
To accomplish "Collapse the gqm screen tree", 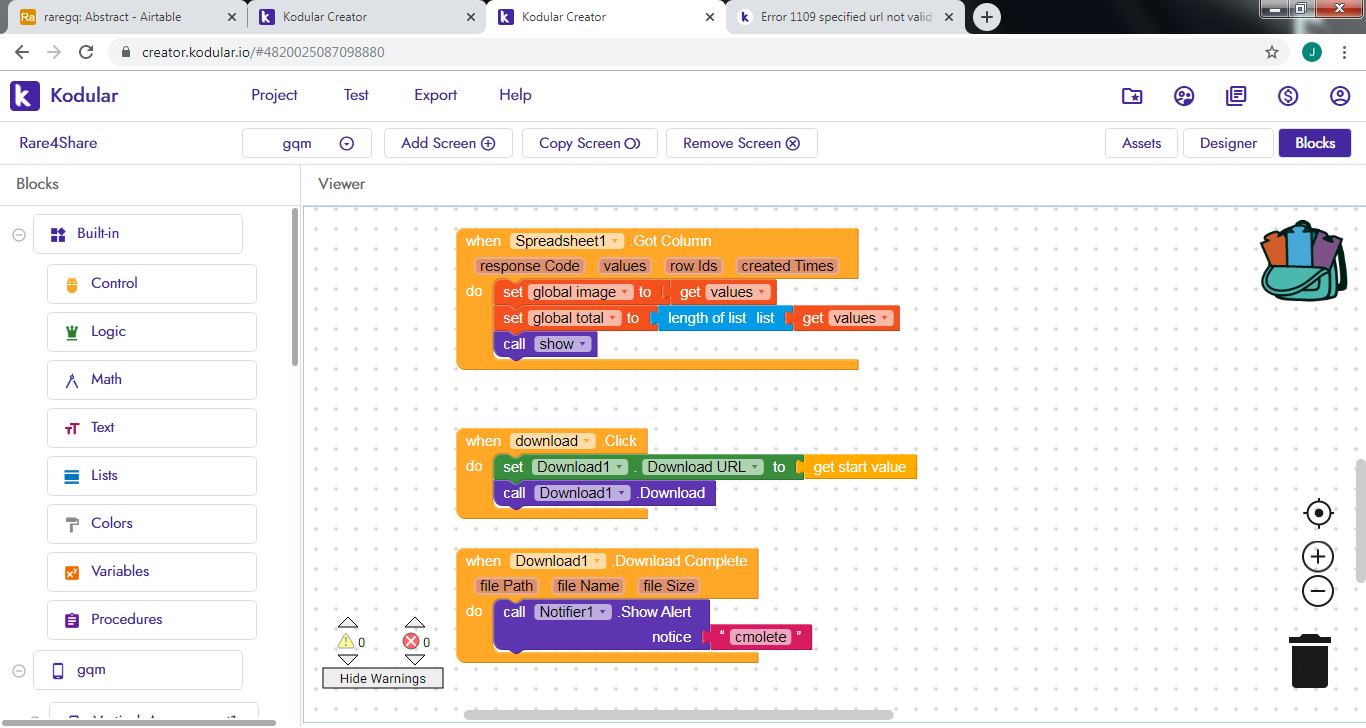I will coord(19,670).
